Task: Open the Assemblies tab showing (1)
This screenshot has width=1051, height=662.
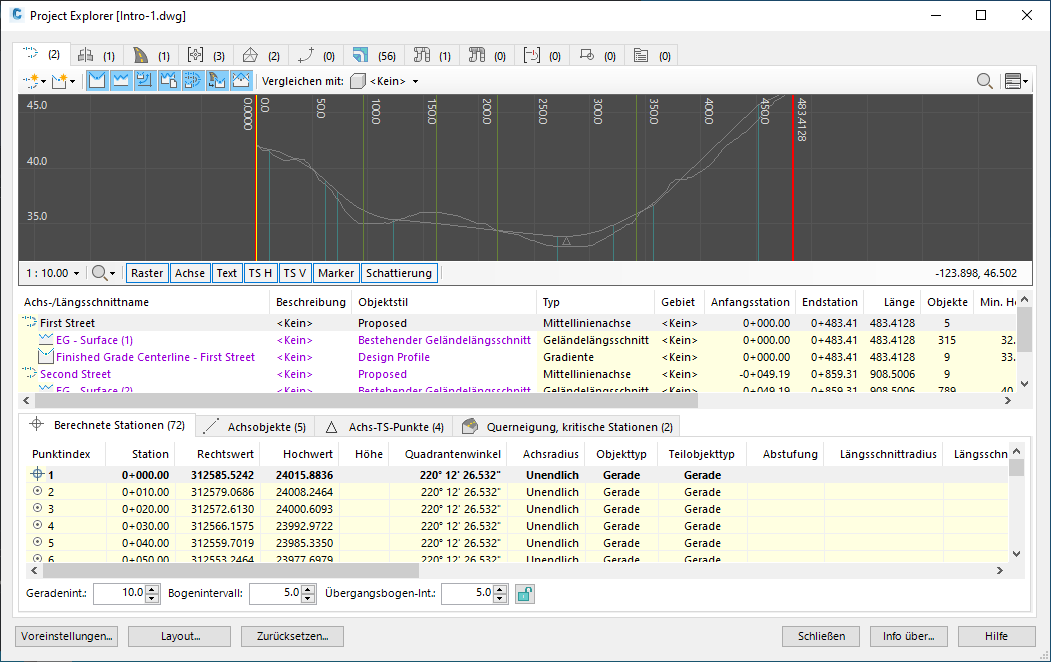Action: coord(97,56)
